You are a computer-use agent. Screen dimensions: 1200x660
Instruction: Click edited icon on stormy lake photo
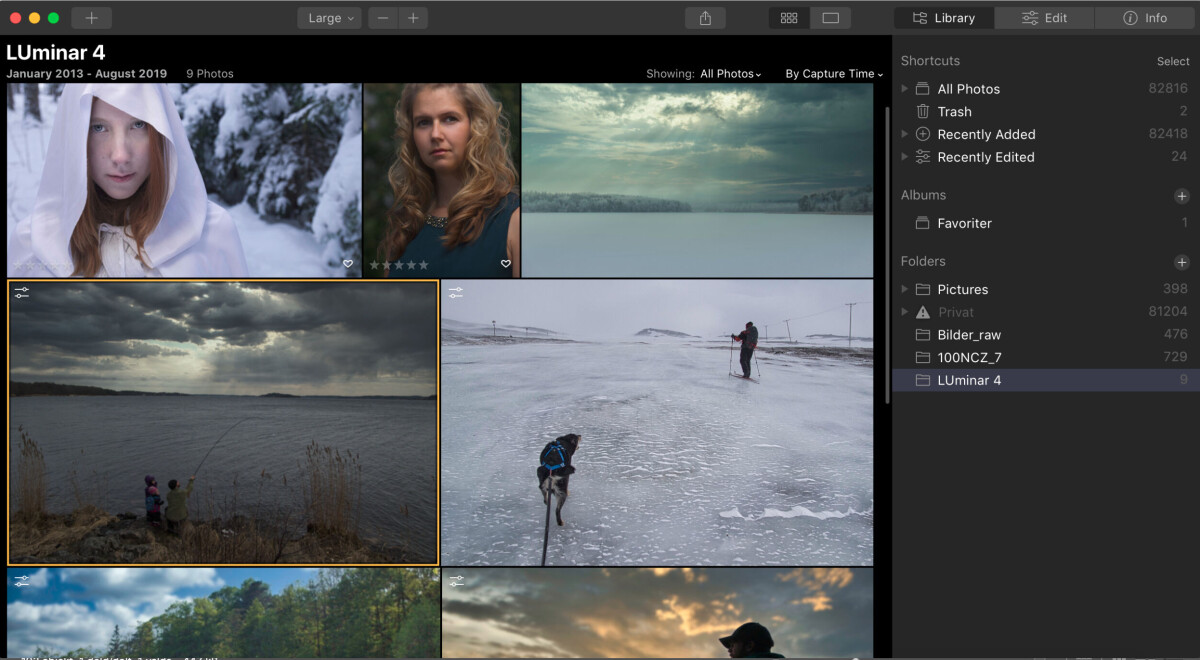22,293
